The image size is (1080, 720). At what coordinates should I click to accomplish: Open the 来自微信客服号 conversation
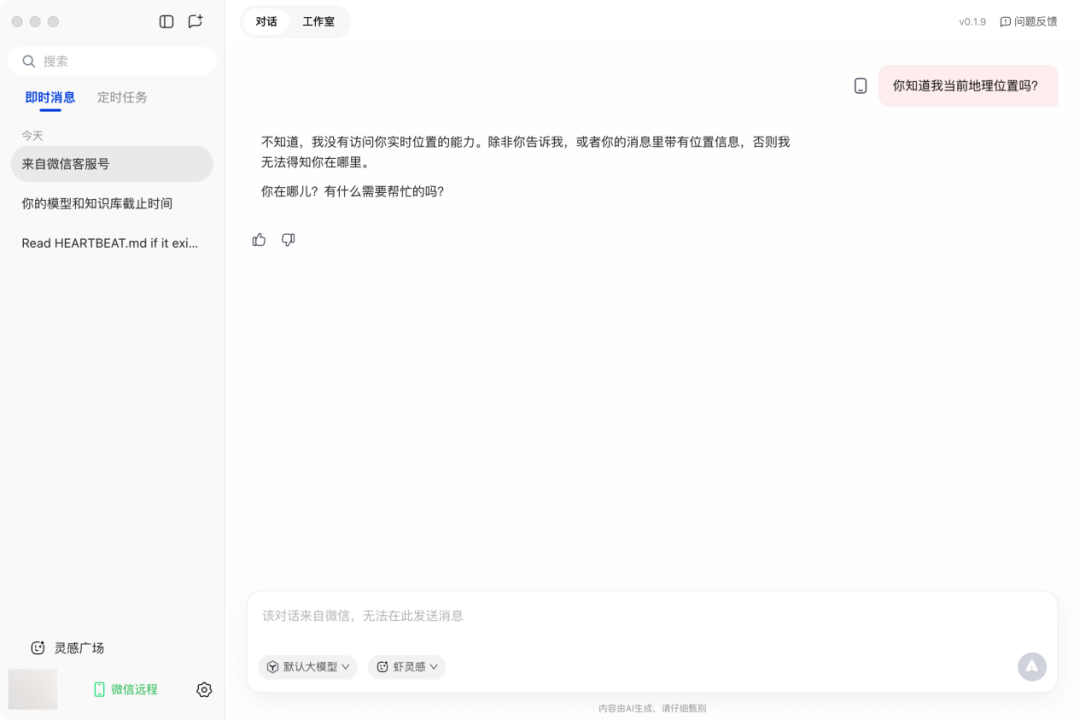112,164
